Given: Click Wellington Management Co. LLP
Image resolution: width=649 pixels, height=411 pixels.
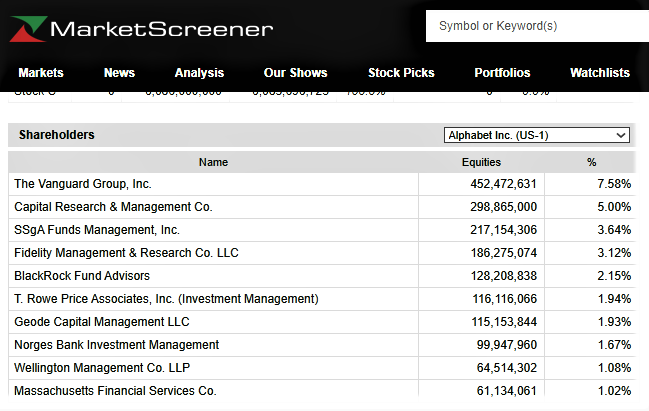Looking at the screenshot, I should coord(102,368).
